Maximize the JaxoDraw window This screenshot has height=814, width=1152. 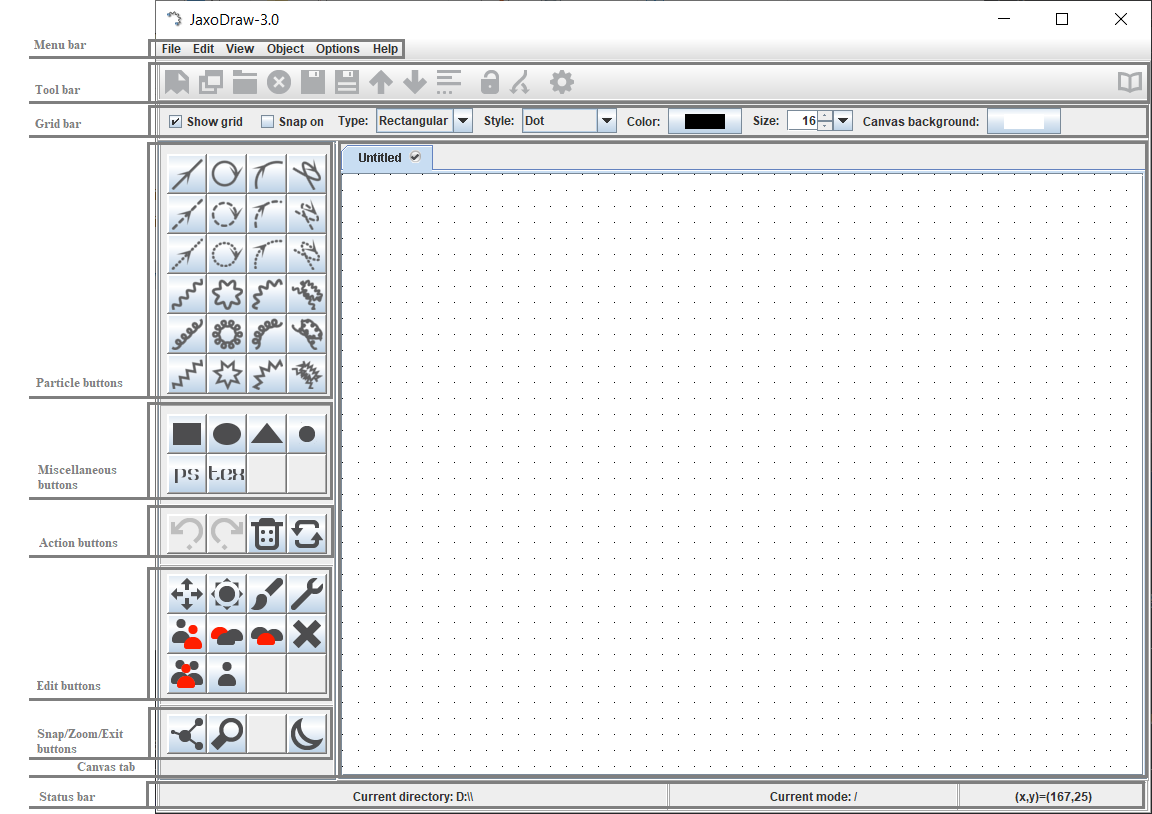point(1062,19)
